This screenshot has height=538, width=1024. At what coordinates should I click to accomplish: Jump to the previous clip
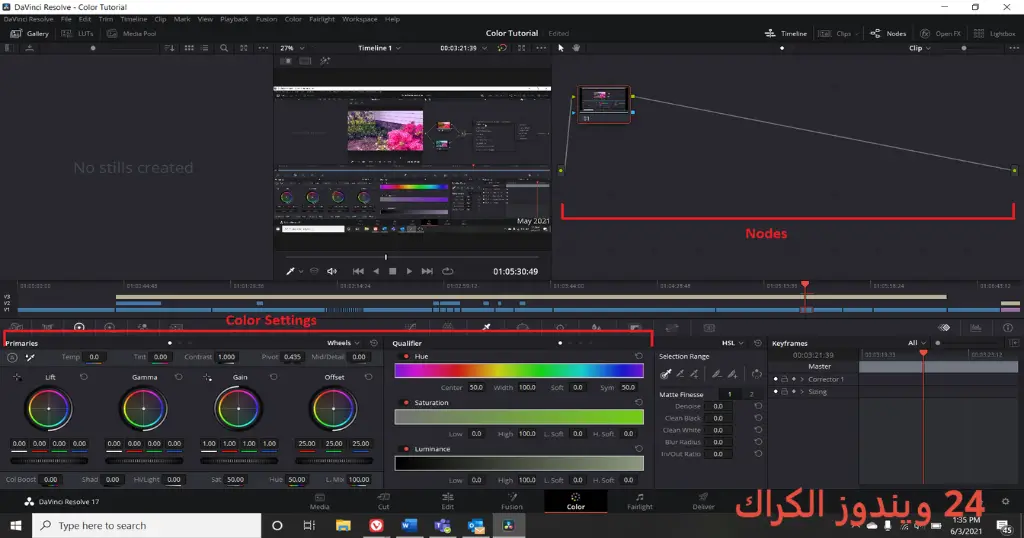click(358, 271)
